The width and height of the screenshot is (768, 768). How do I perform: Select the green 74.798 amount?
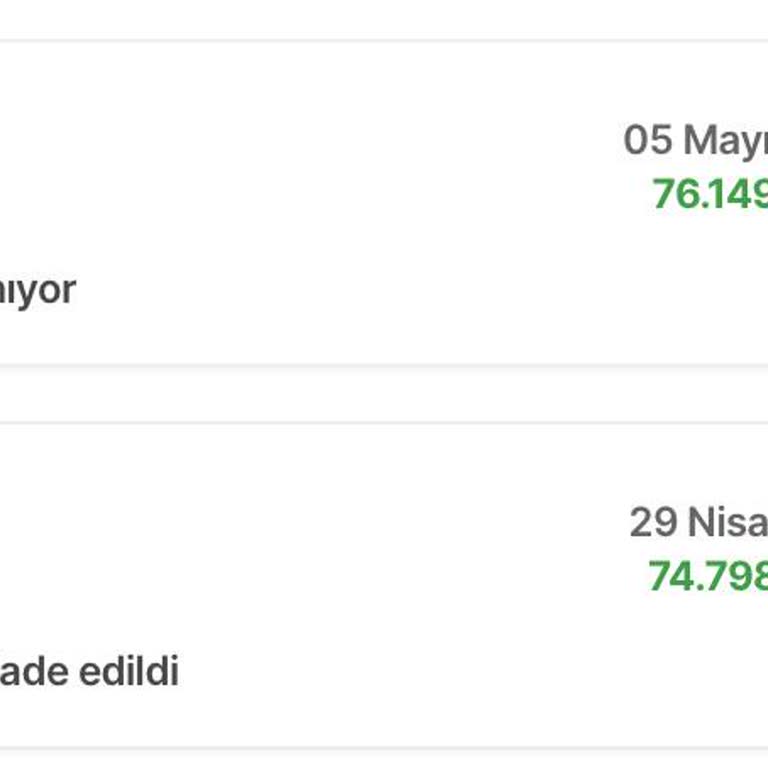pos(707,575)
